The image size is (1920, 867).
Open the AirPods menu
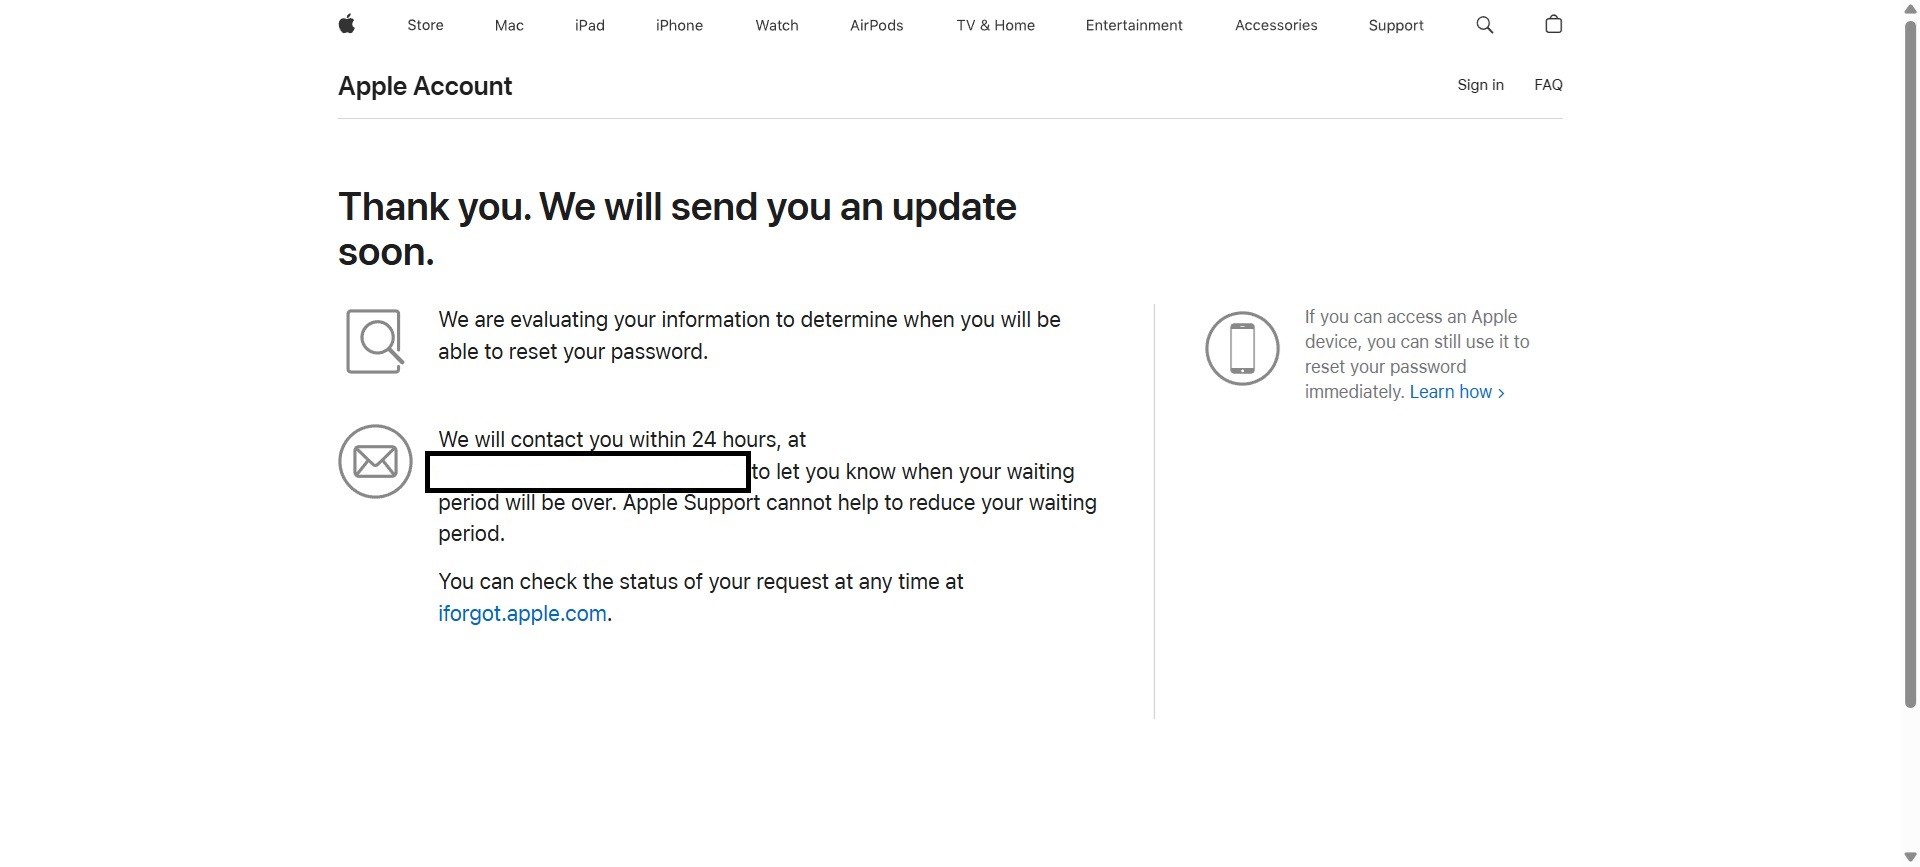(x=877, y=25)
